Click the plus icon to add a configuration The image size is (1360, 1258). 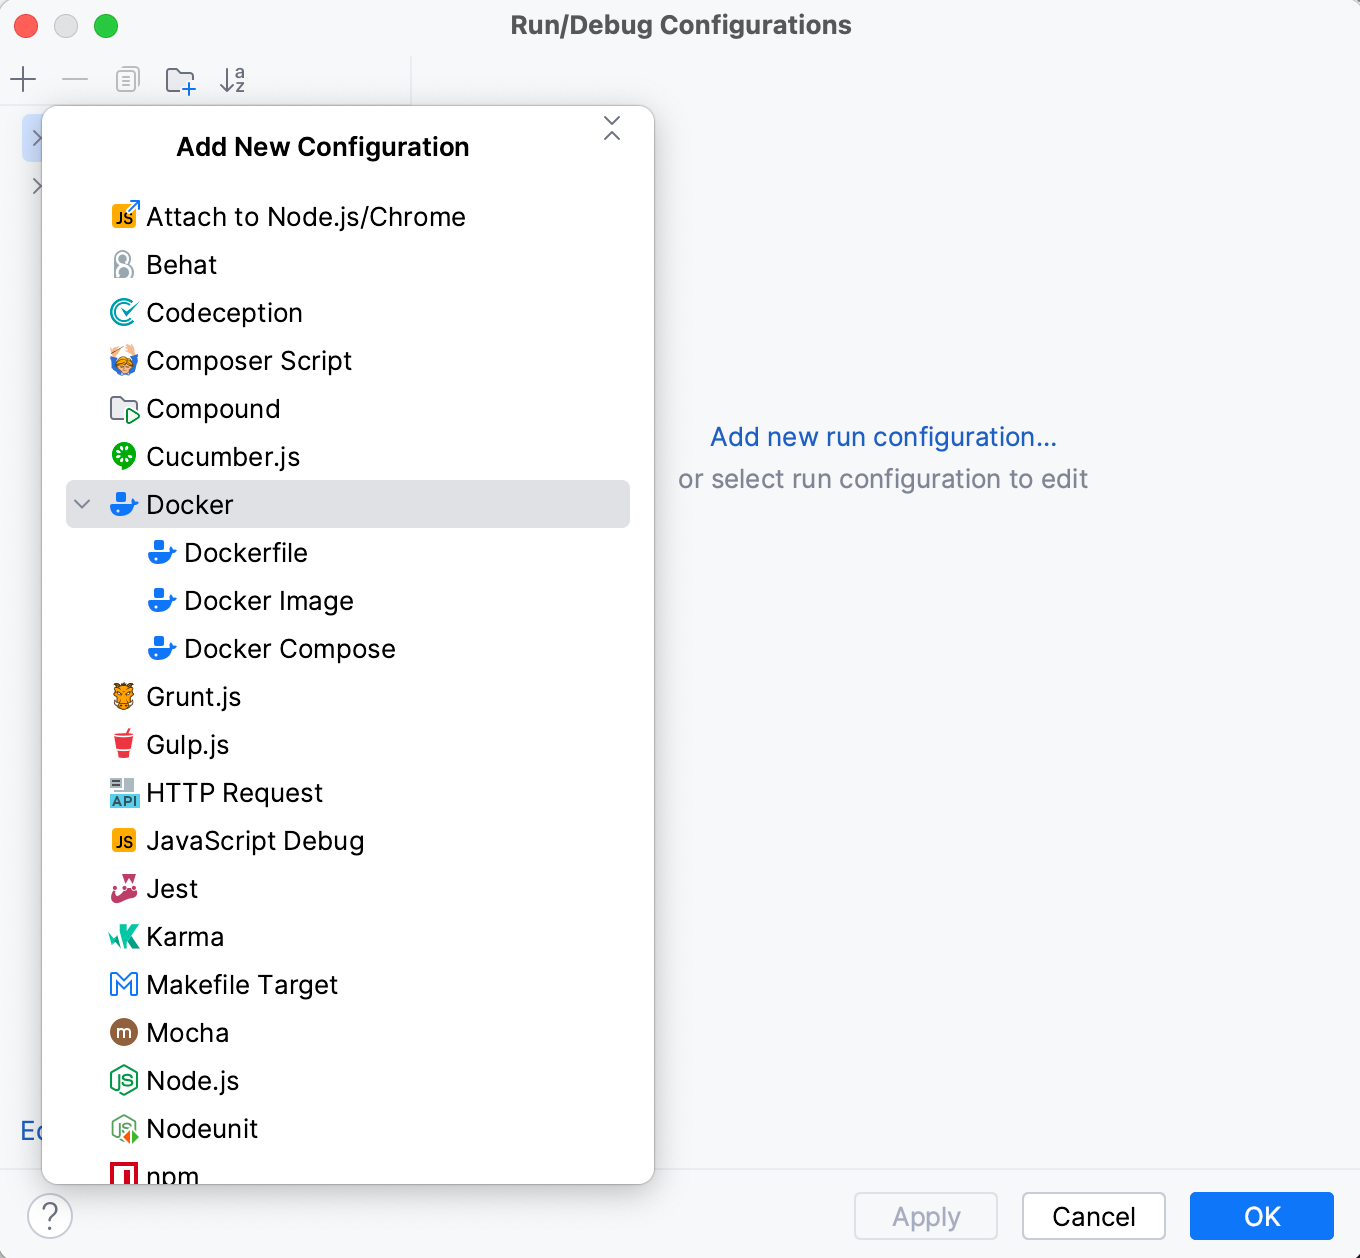[24, 79]
